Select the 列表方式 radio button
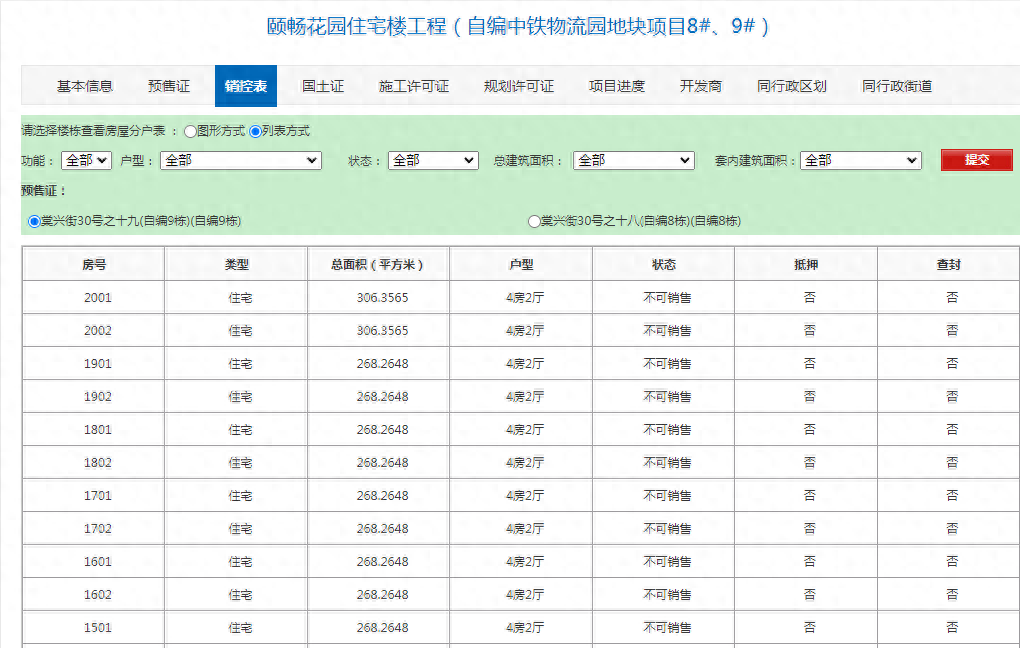 point(255,130)
